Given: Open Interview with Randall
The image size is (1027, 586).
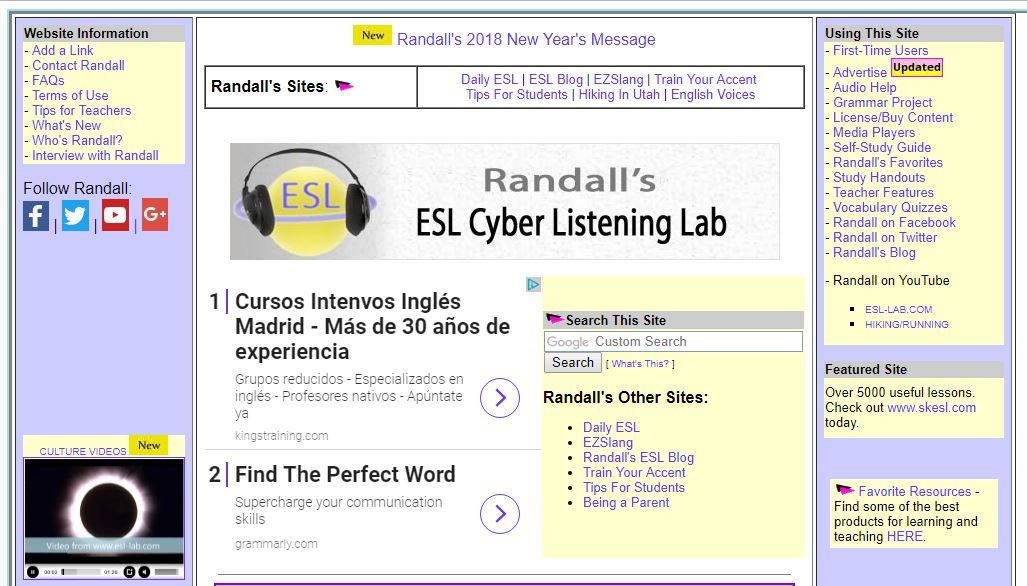Looking at the screenshot, I should pos(95,156).
